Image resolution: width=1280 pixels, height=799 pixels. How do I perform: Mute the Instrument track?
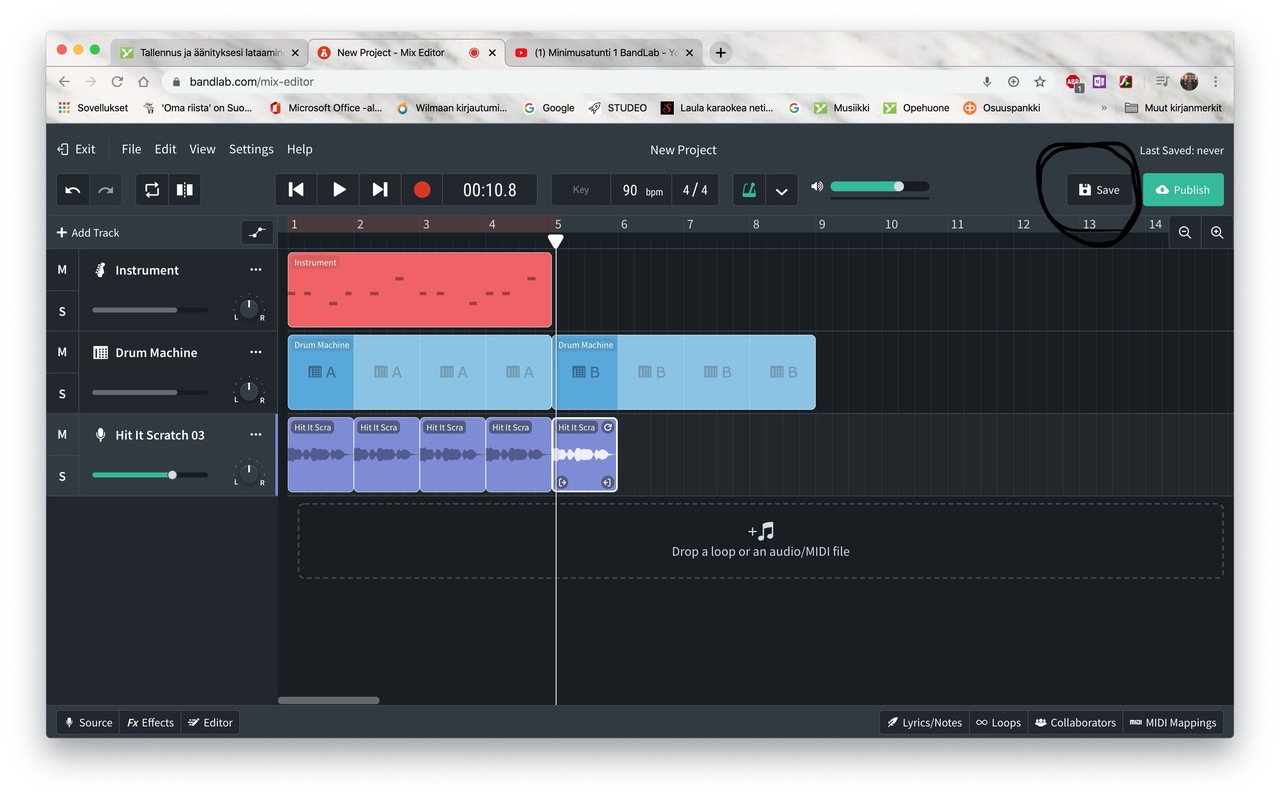[62, 270]
